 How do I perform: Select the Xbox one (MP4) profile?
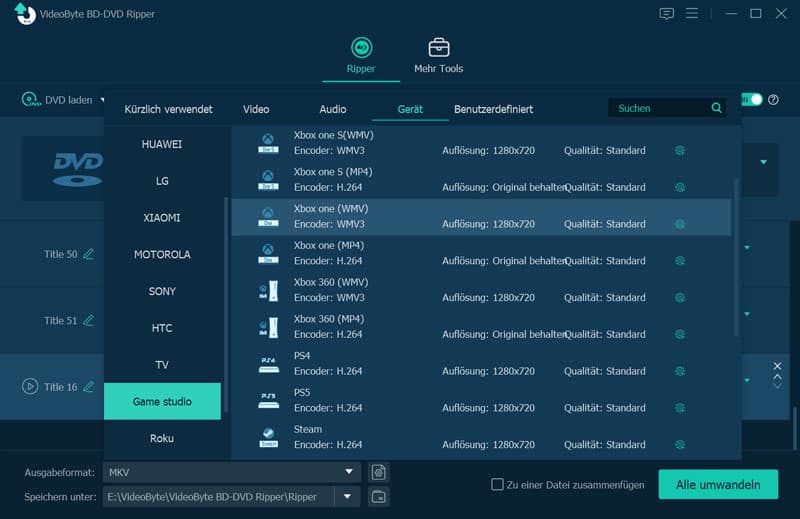tap(481, 254)
